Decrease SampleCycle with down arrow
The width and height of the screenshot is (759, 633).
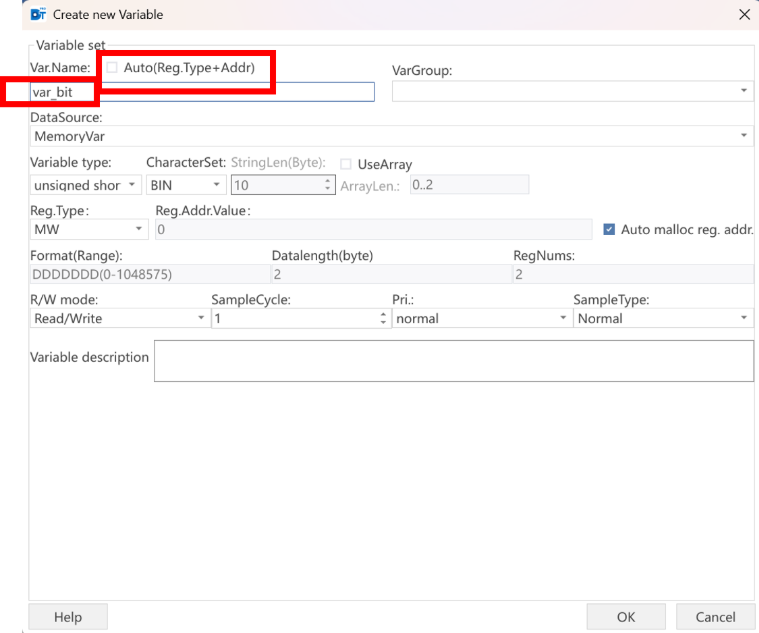[x=383, y=322]
